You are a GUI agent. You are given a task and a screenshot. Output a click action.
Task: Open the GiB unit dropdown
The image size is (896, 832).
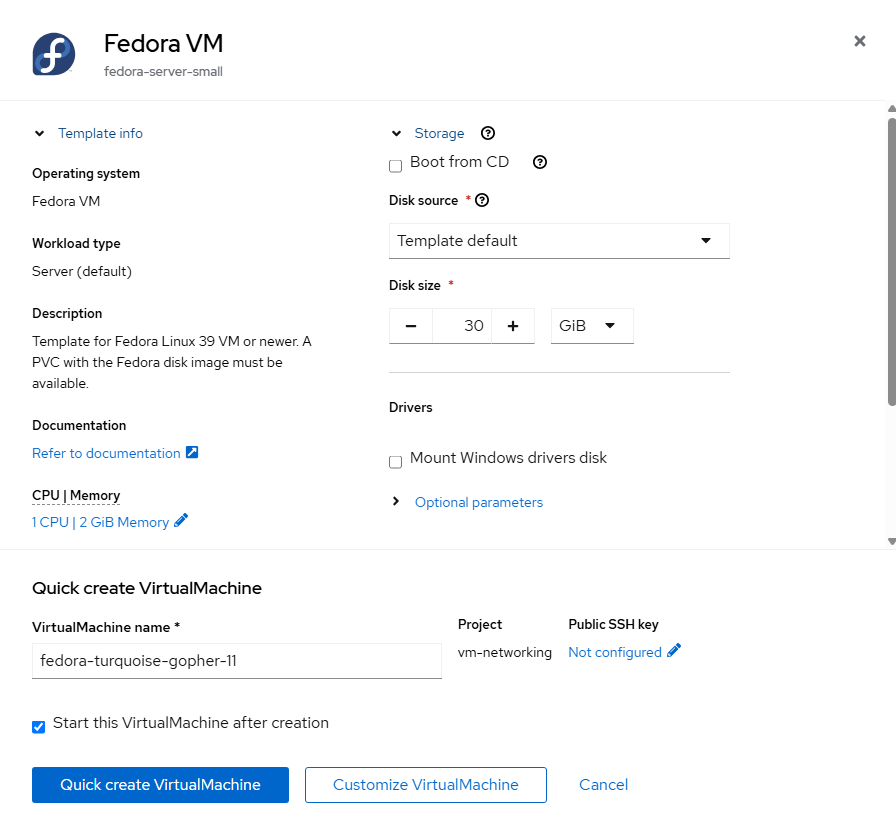[x=592, y=326]
